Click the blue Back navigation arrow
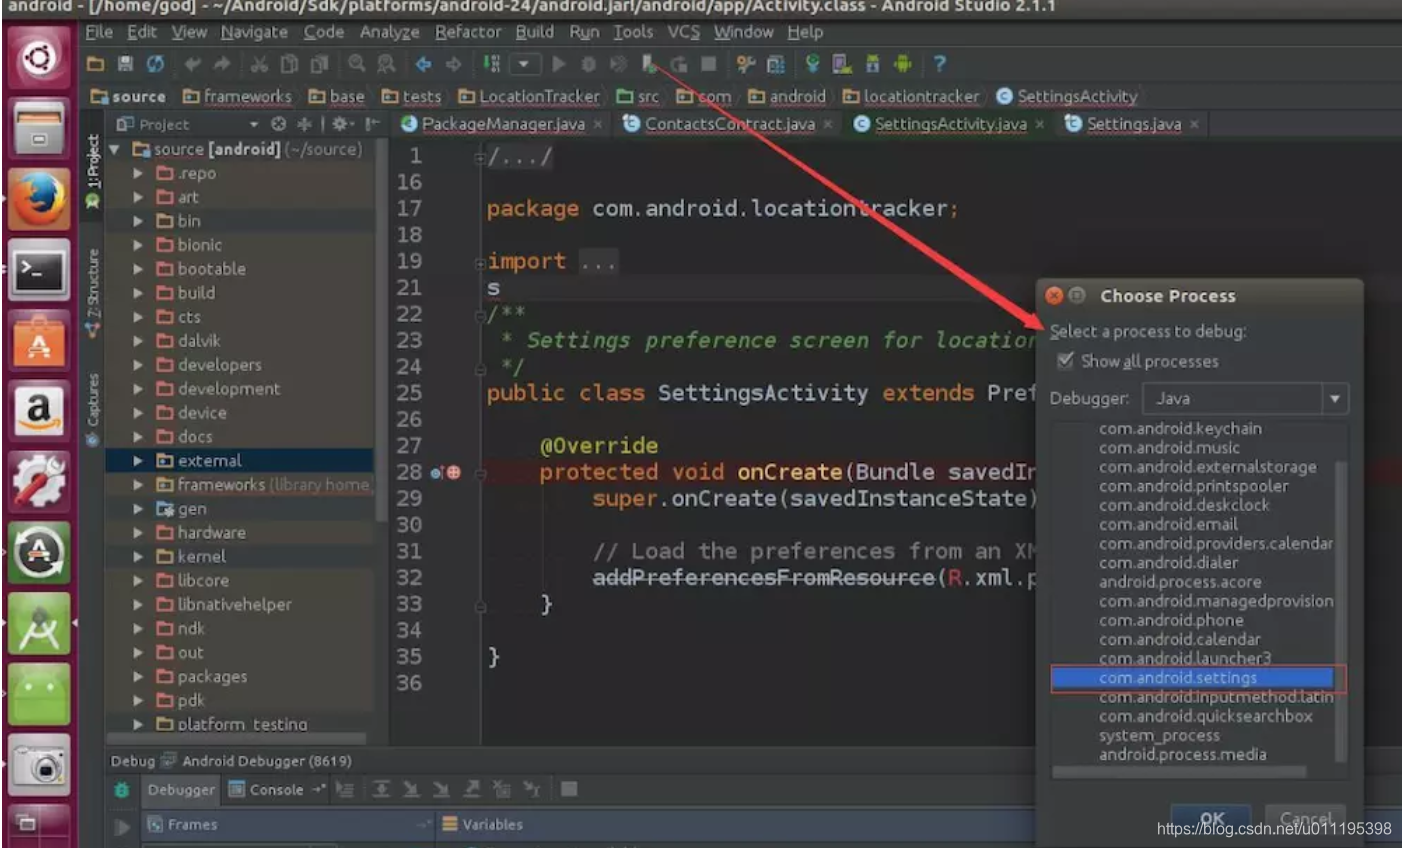The height and width of the screenshot is (848, 1402). 423,64
